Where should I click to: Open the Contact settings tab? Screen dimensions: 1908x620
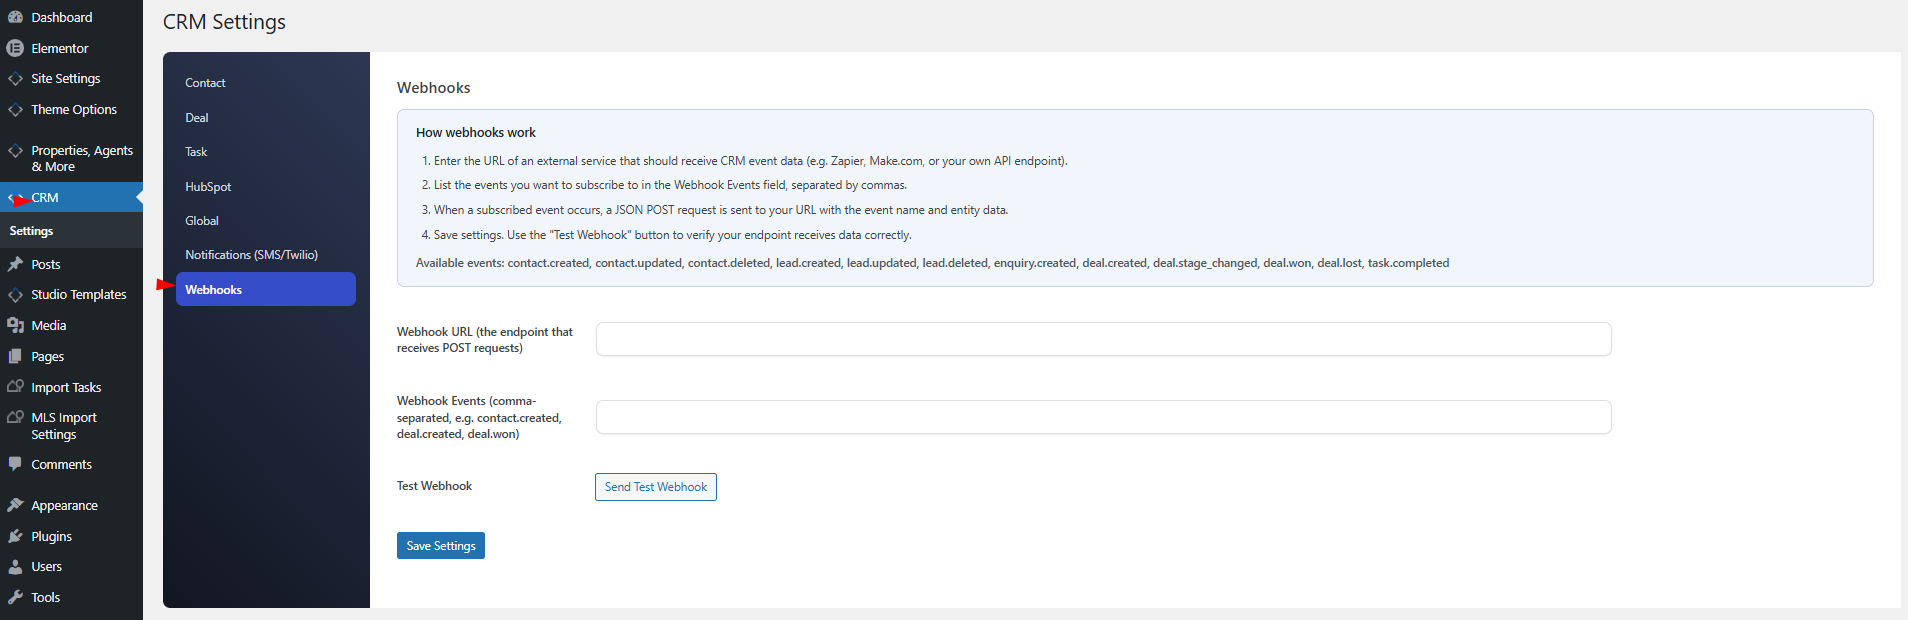click(x=205, y=83)
